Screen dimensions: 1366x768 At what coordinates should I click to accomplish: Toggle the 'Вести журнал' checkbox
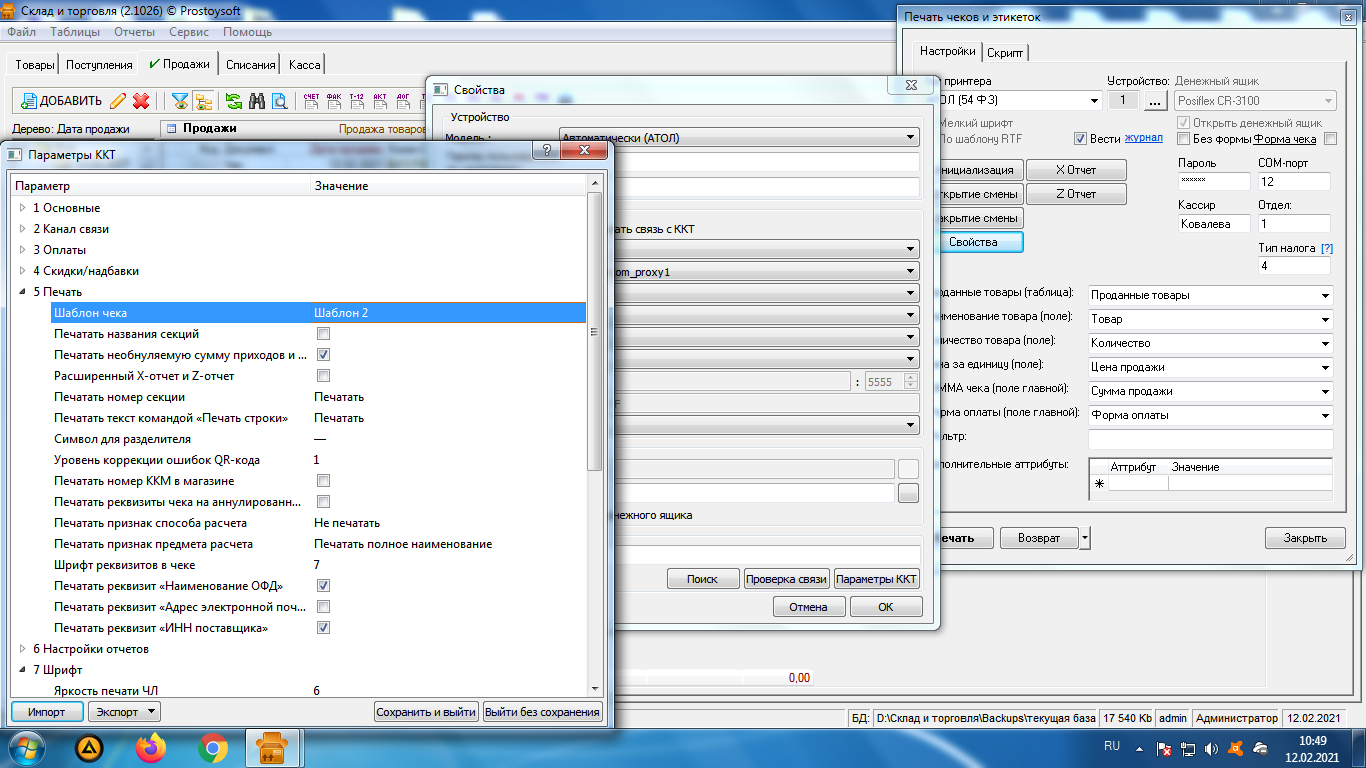coord(1080,139)
